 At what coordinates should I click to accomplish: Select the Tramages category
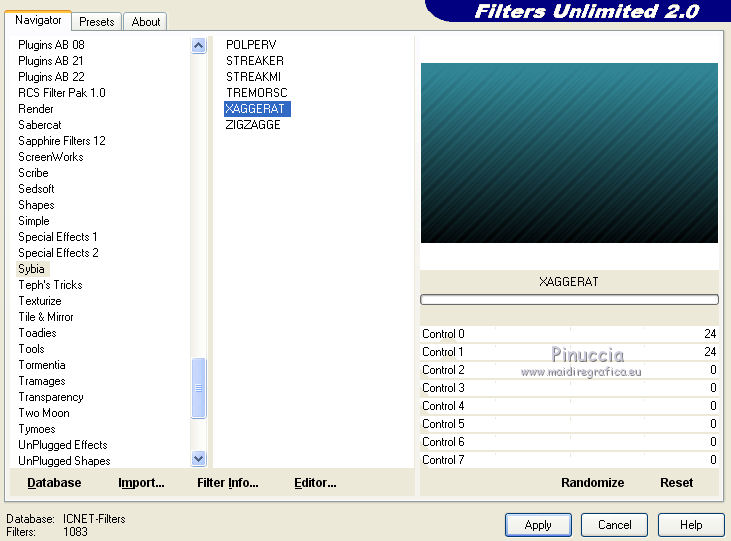tap(41, 381)
